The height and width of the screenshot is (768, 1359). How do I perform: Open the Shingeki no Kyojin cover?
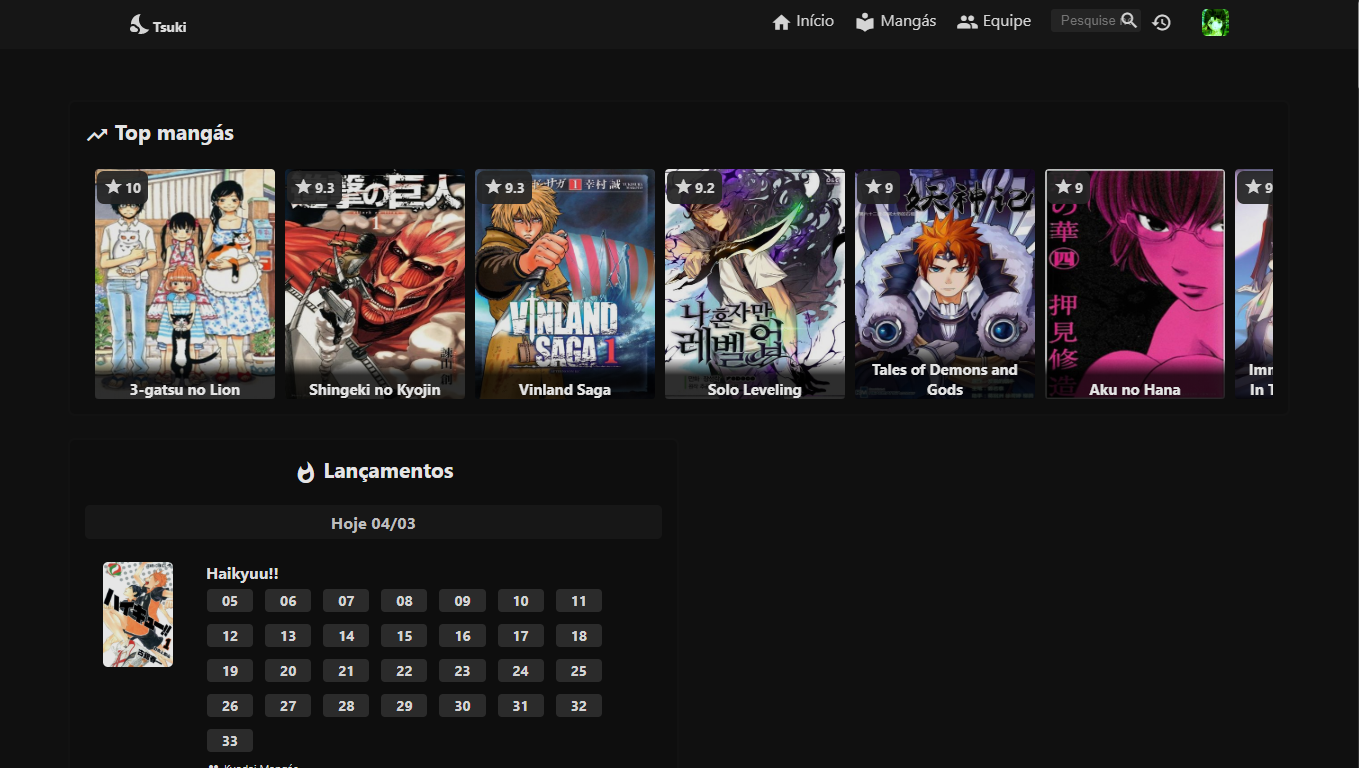click(x=375, y=284)
